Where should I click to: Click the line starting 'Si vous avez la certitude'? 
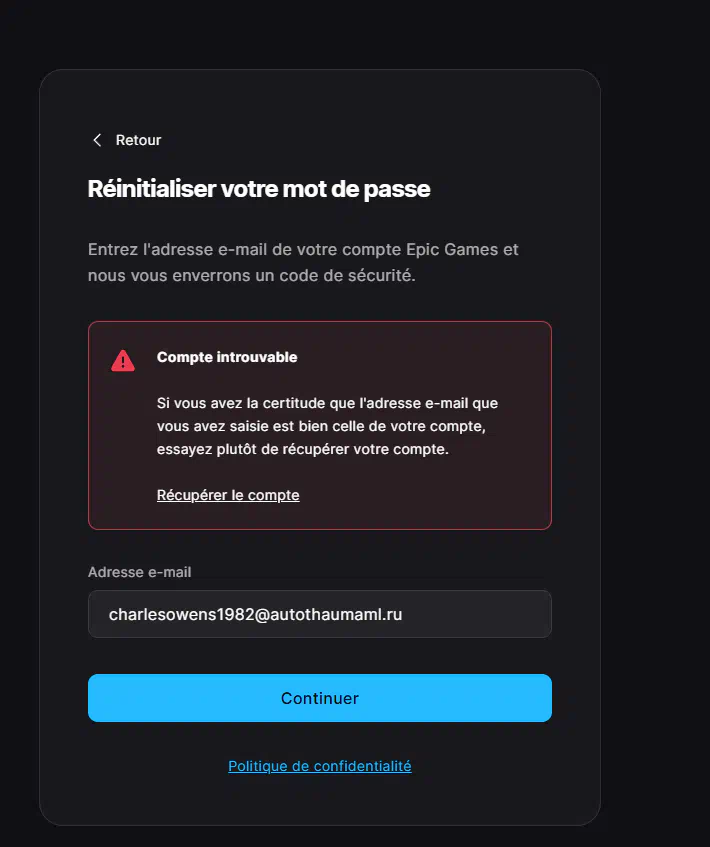(x=327, y=404)
